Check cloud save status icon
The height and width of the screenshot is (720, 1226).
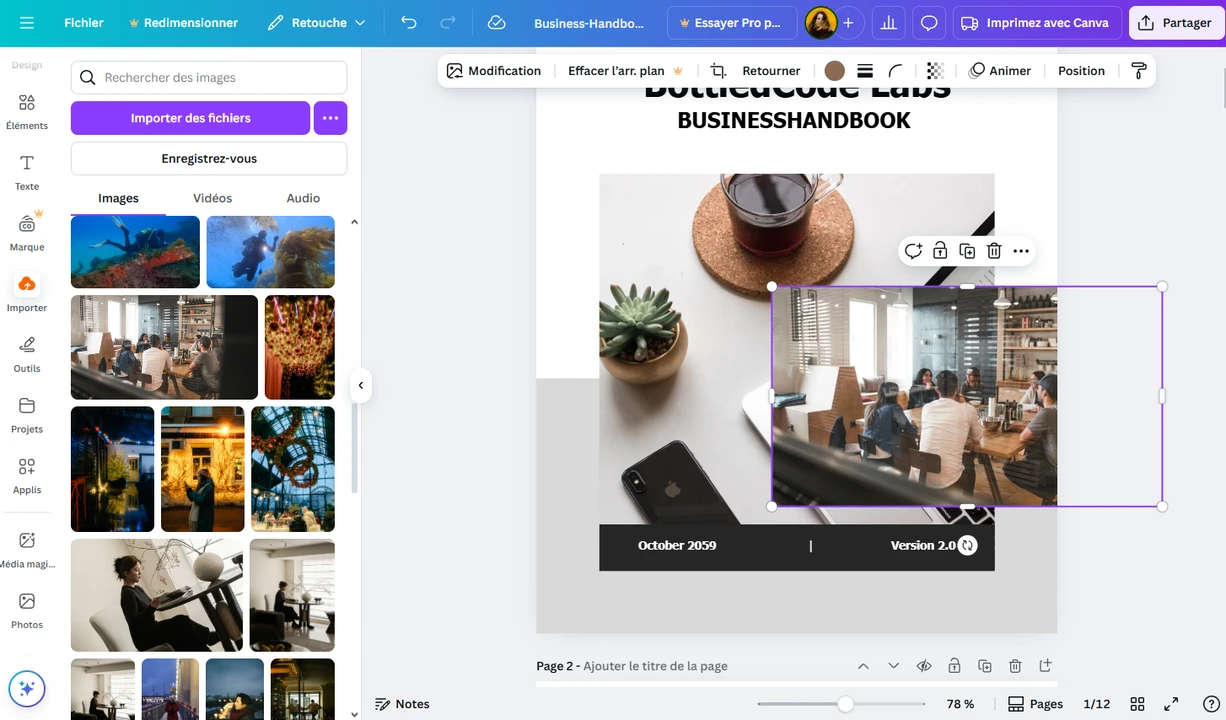(496, 23)
